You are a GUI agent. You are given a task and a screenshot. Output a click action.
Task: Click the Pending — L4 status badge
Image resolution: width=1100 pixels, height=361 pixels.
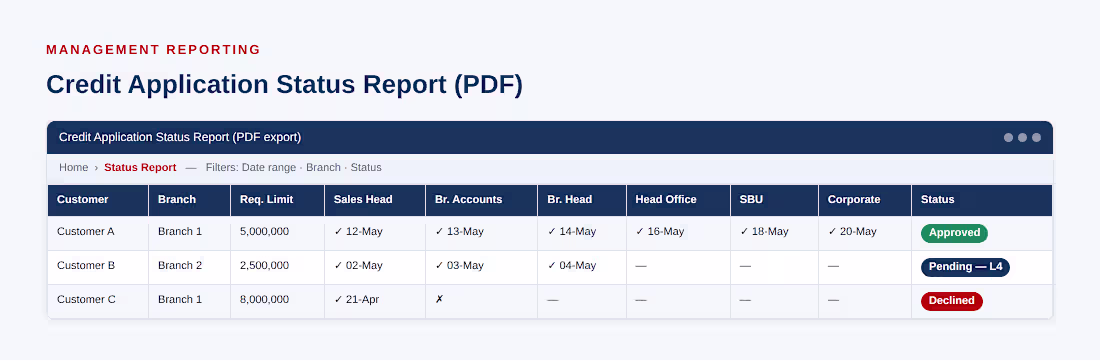tap(965, 267)
